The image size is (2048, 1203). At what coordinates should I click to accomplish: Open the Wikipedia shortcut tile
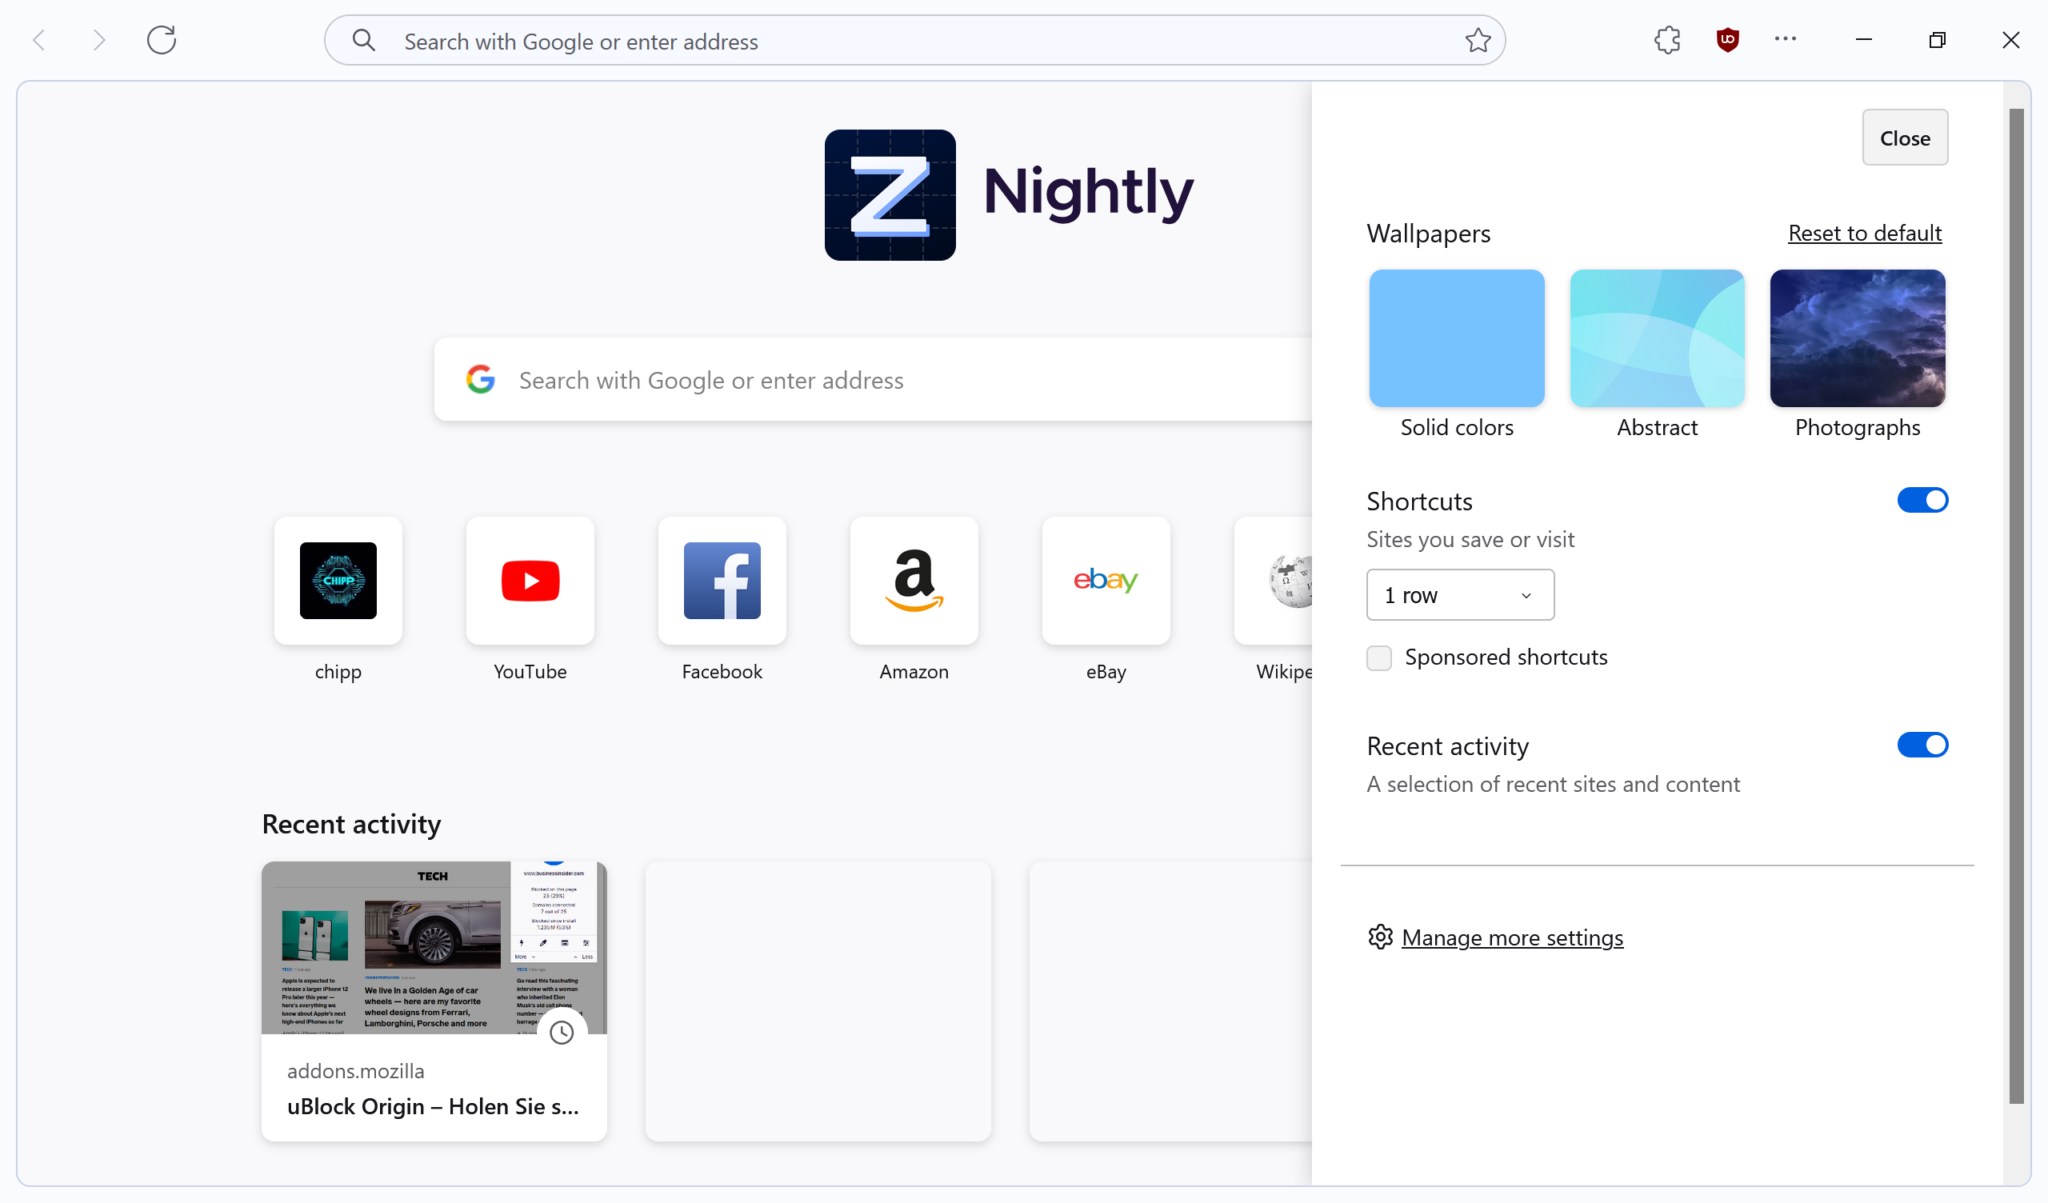click(x=1273, y=580)
